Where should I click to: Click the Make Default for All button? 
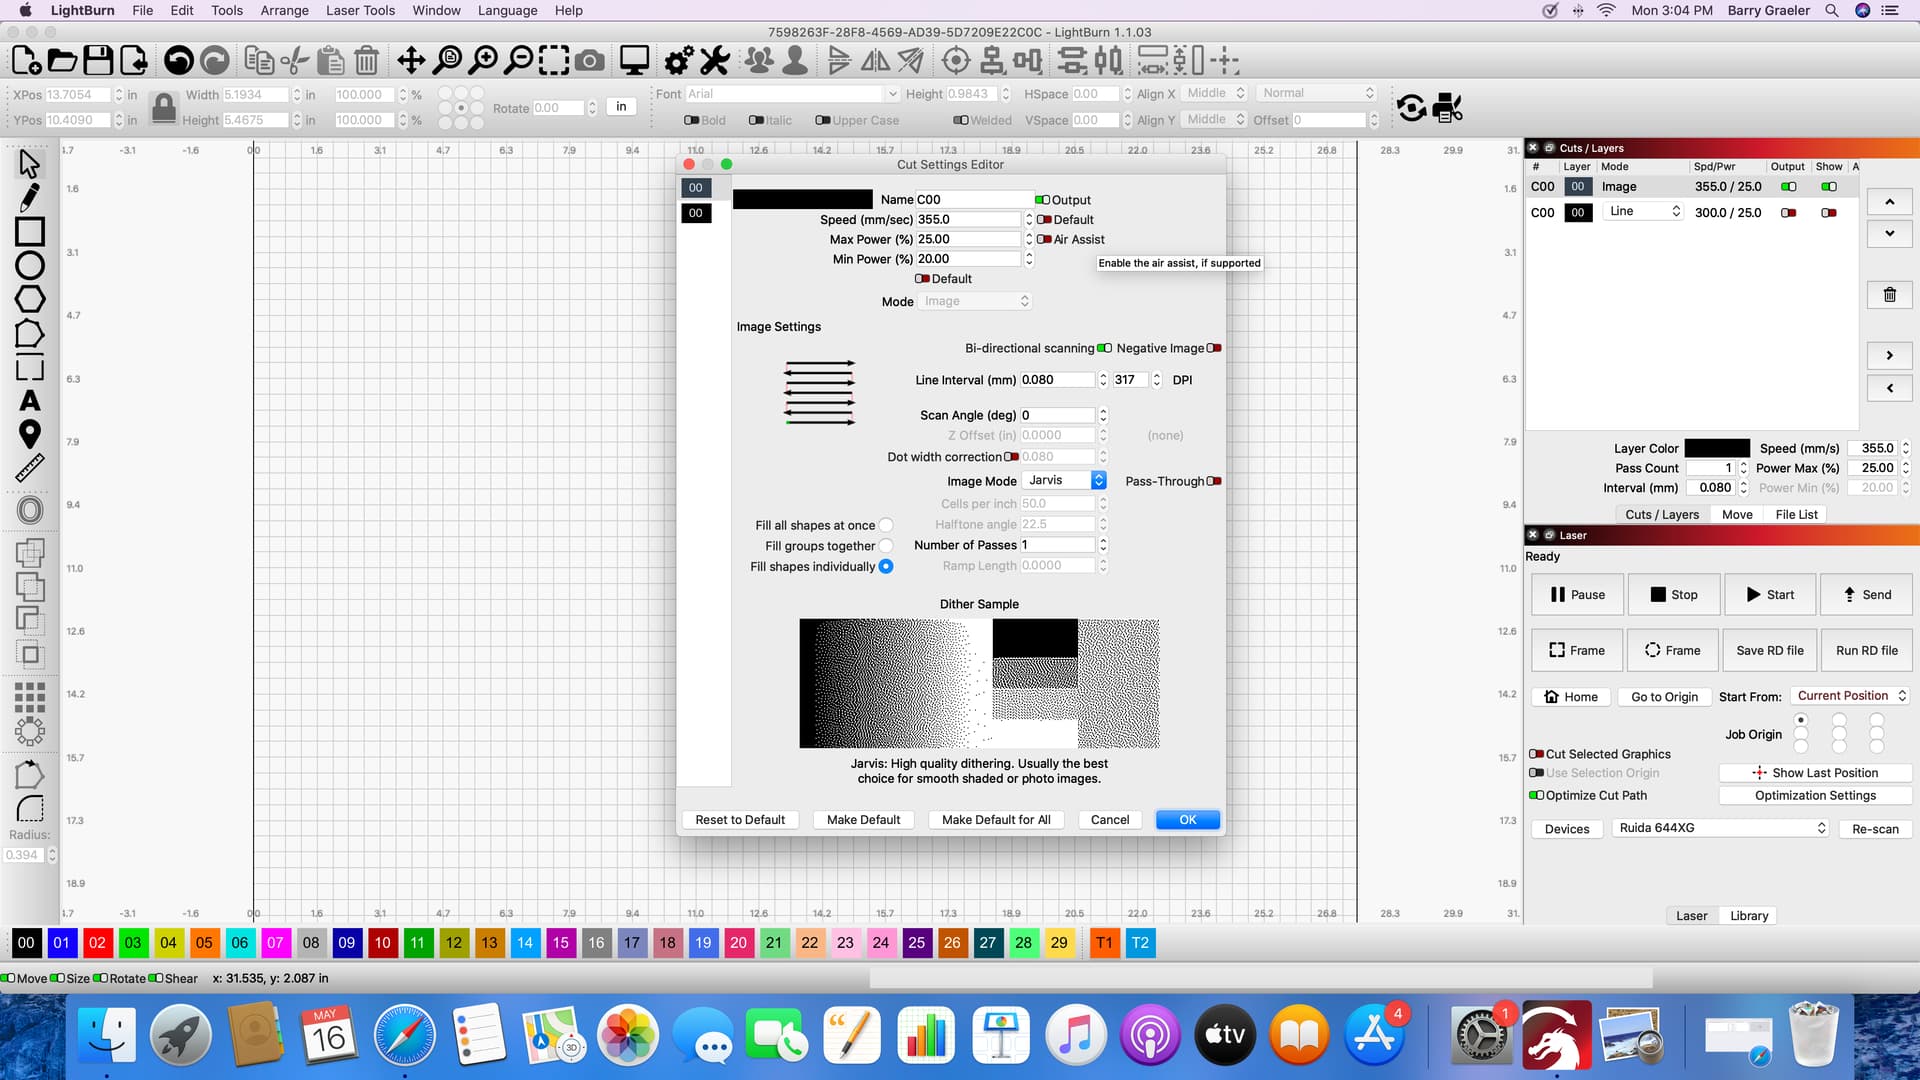point(996,819)
